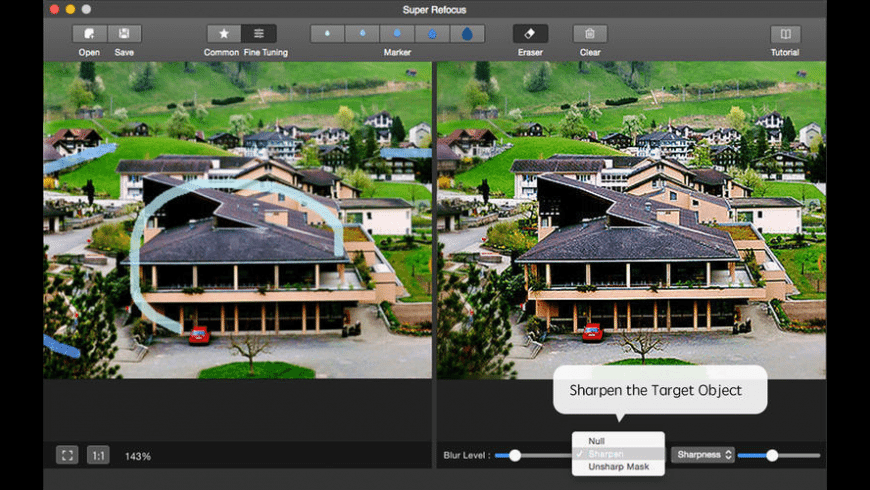Image resolution: width=870 pixels, height=490 pixels.
Task: Fit image to window with the fullscreen icon
Action: (x=67, y=456)
